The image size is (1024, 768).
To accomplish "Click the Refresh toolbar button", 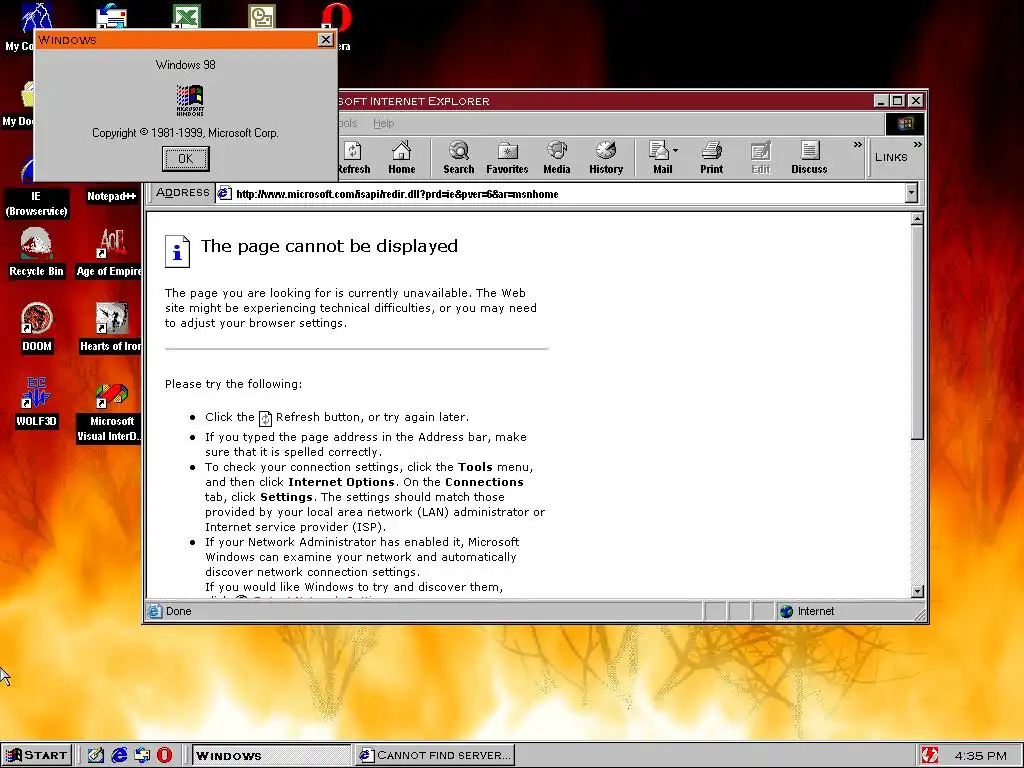I will click(x=353, y=158).
